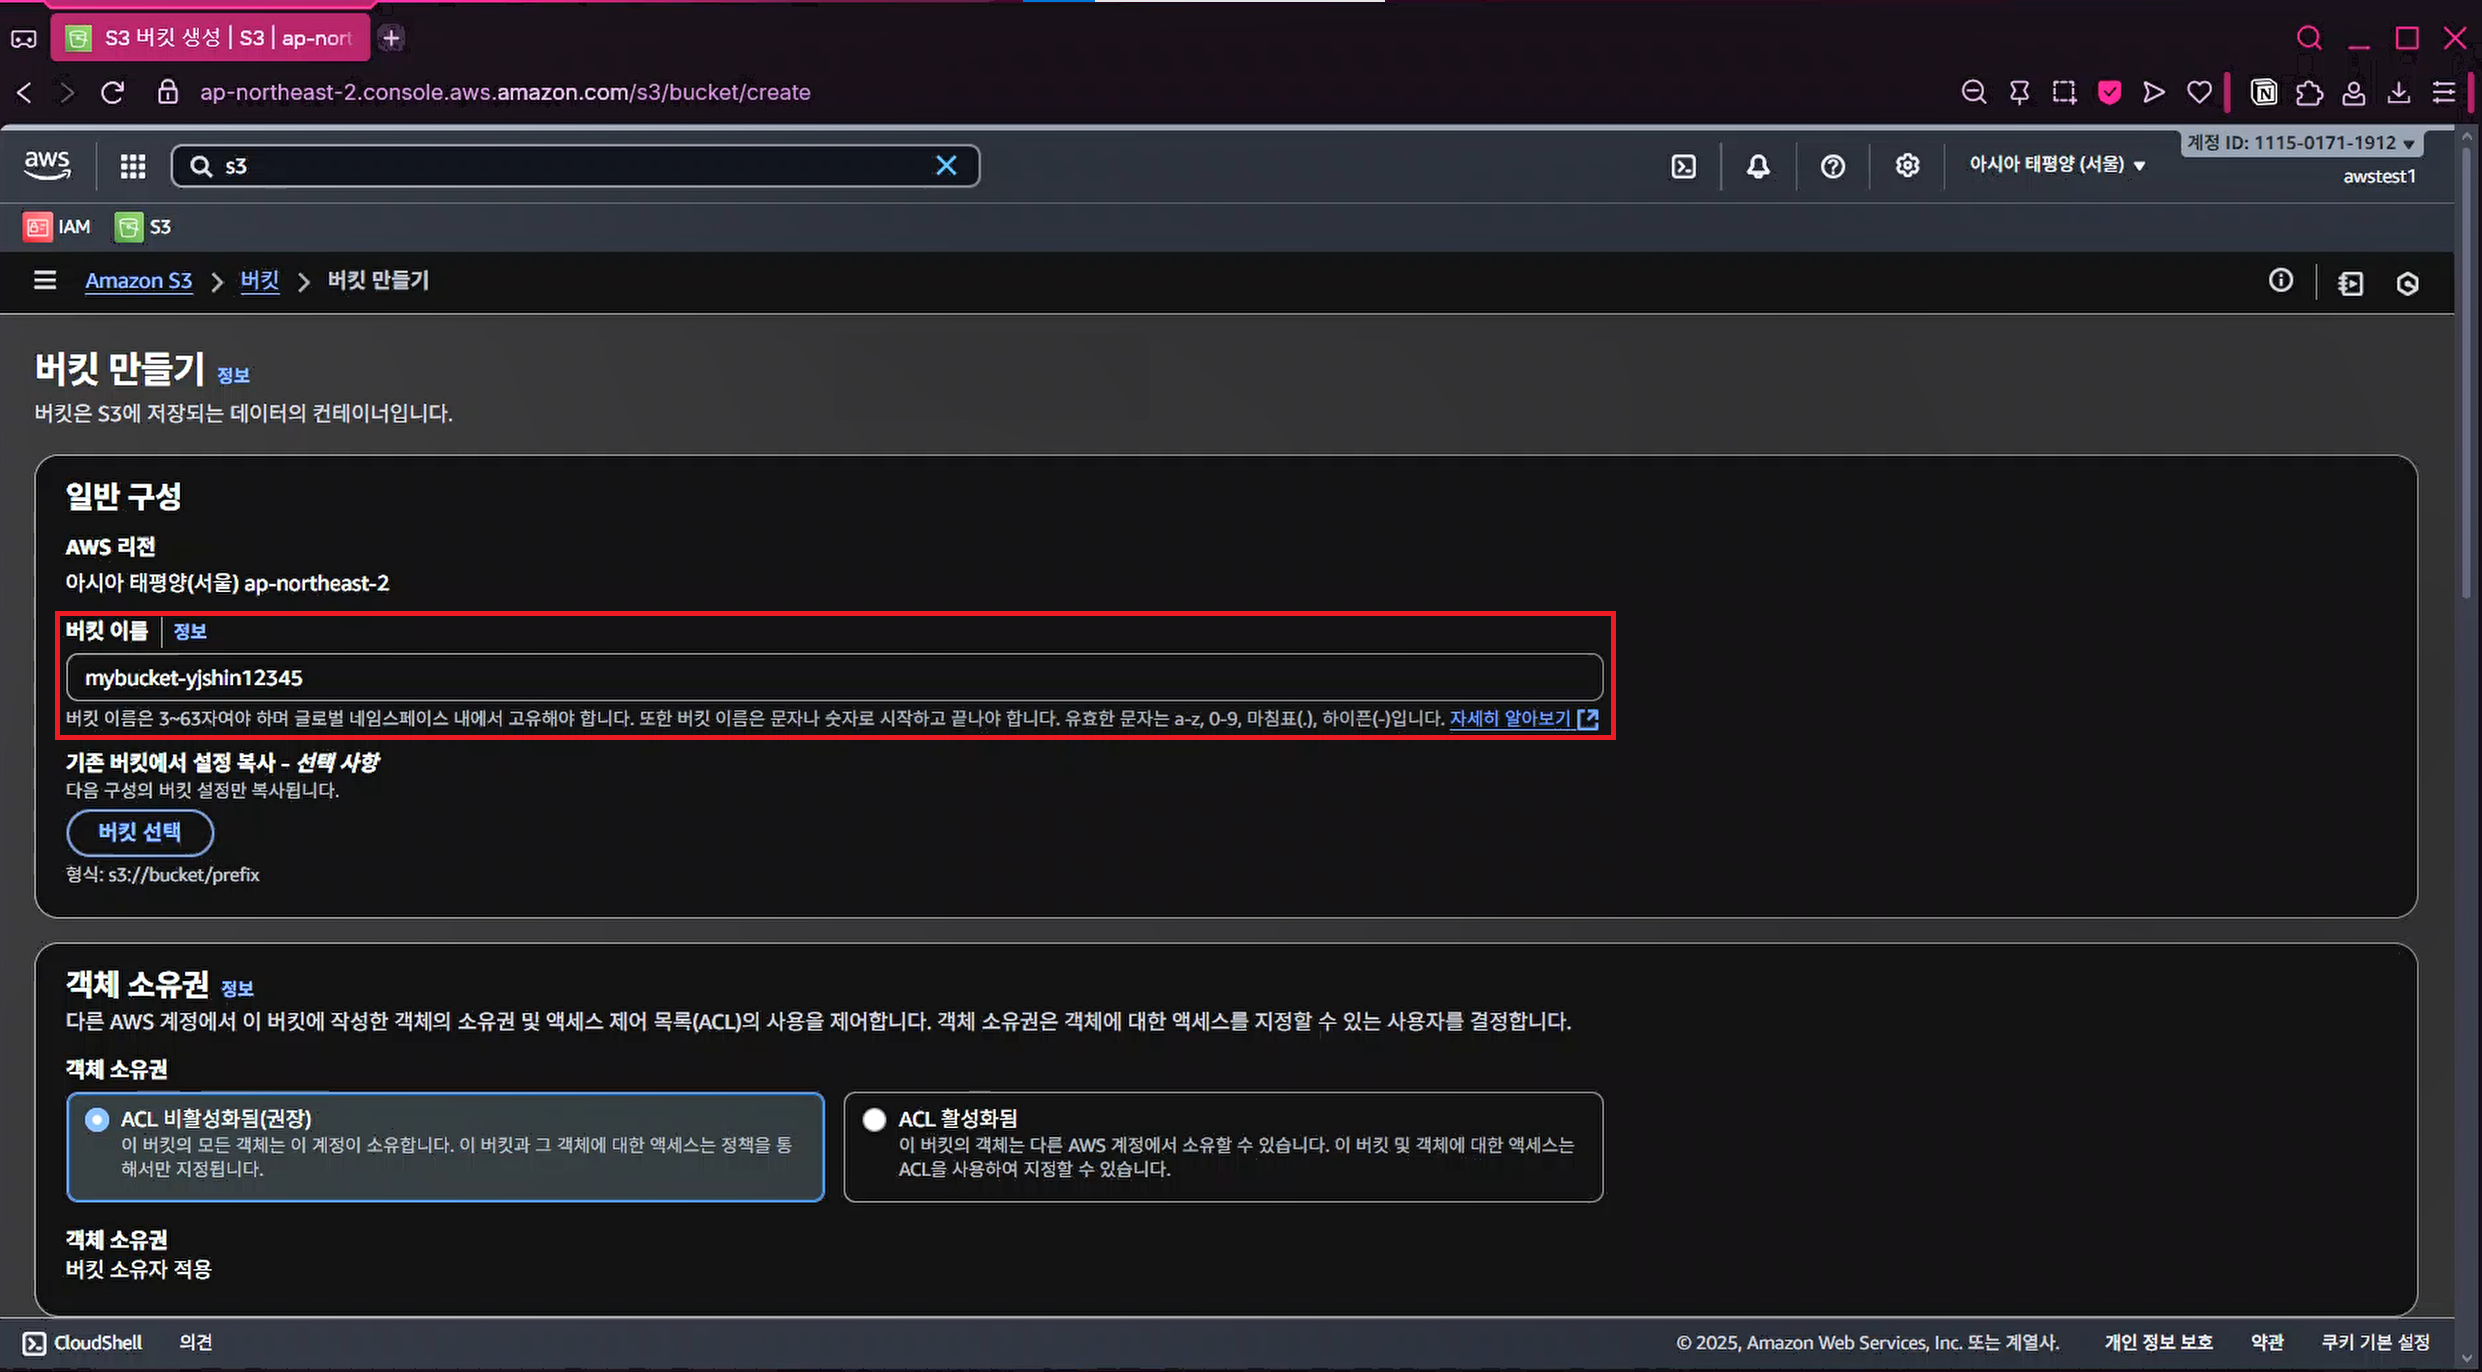The height and width of the screenshot is (1372, 2482).
Task: Open the browser extensions puzzle icon
Action: click(x=2309, y=93)
